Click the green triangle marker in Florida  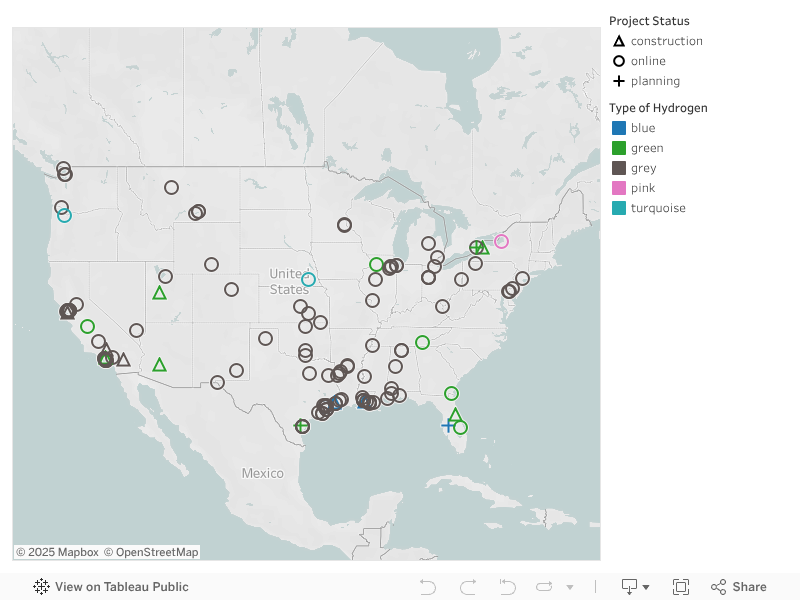click(x=455, y=415)
